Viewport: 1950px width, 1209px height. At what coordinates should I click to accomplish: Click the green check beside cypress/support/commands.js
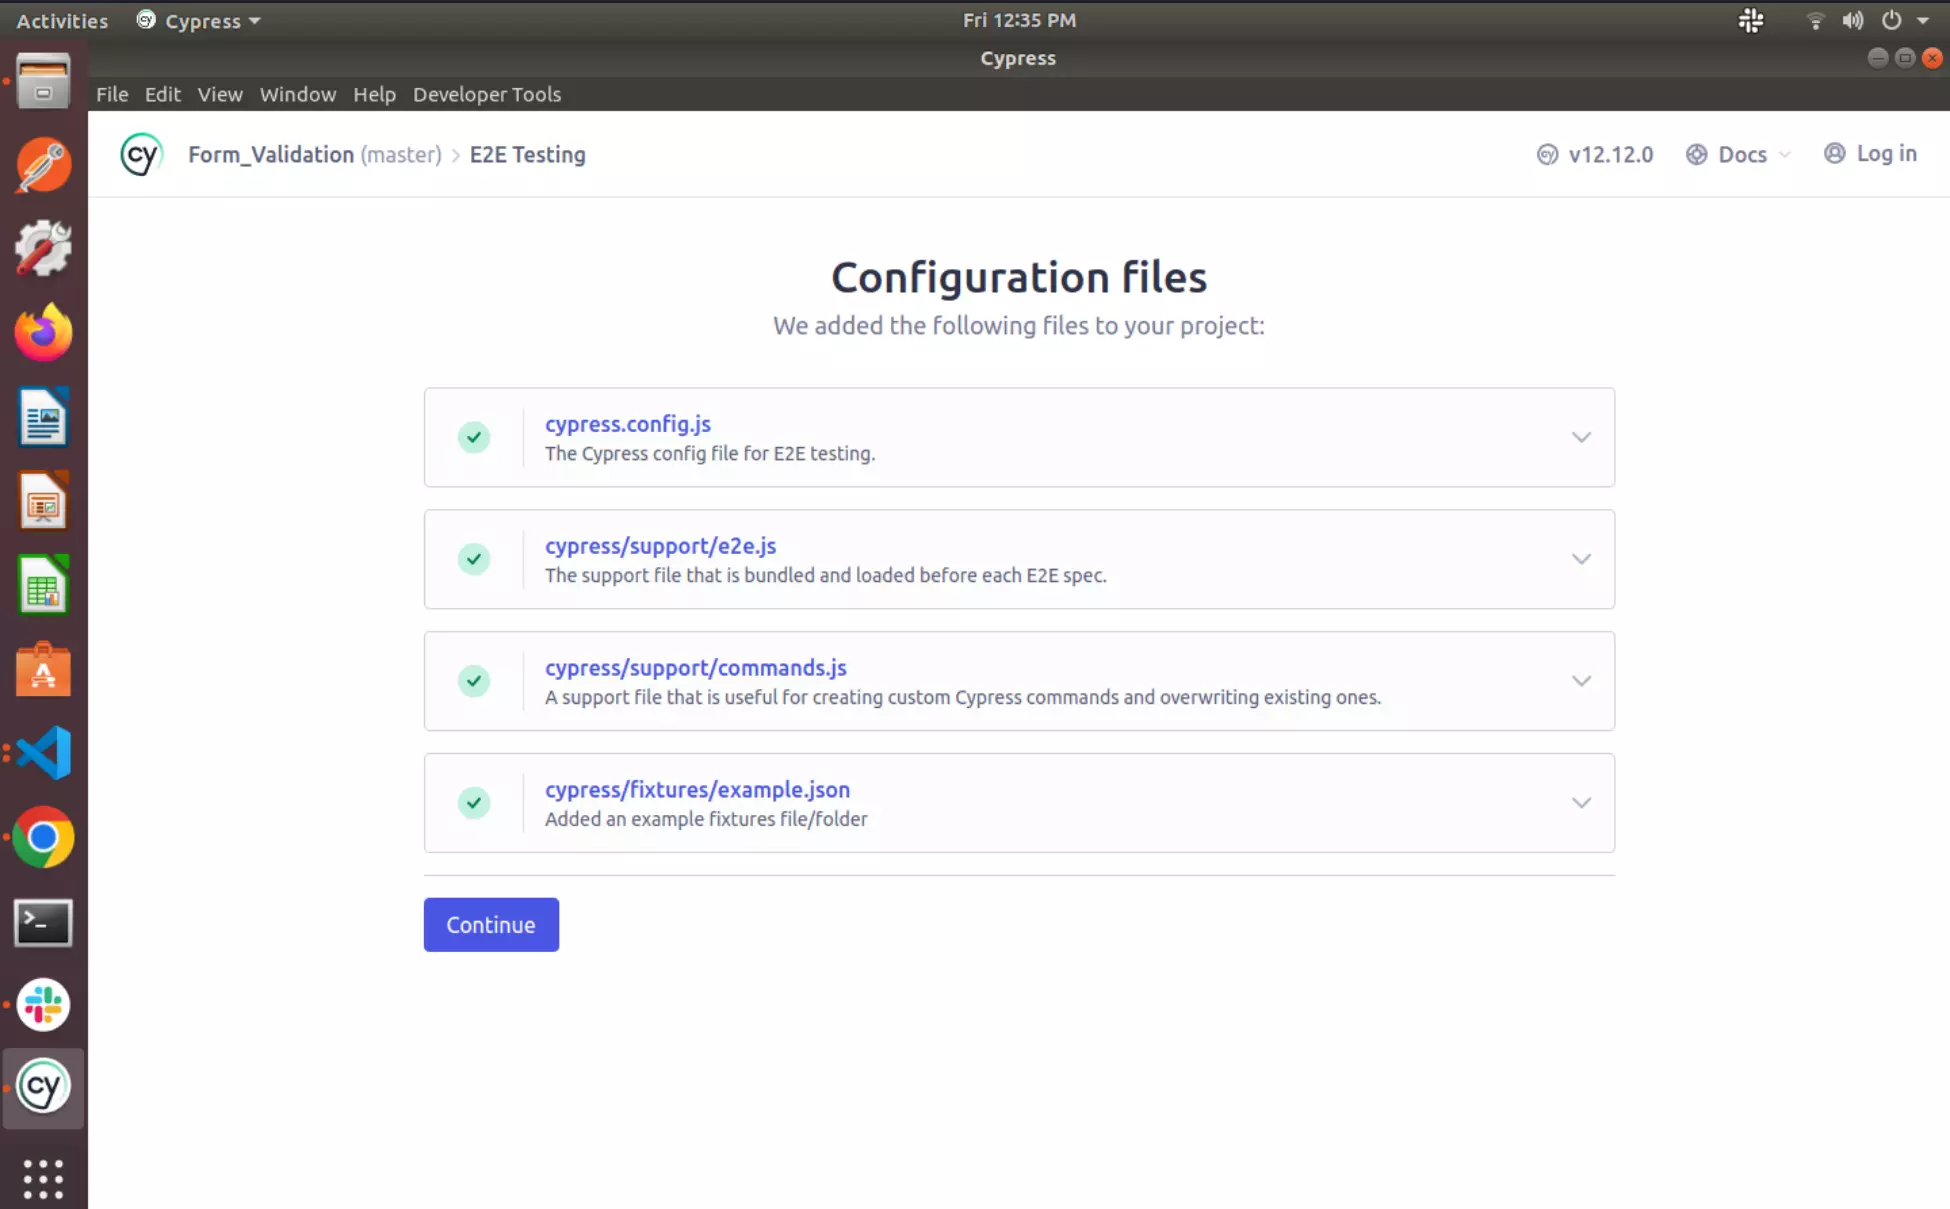point(474,681)
